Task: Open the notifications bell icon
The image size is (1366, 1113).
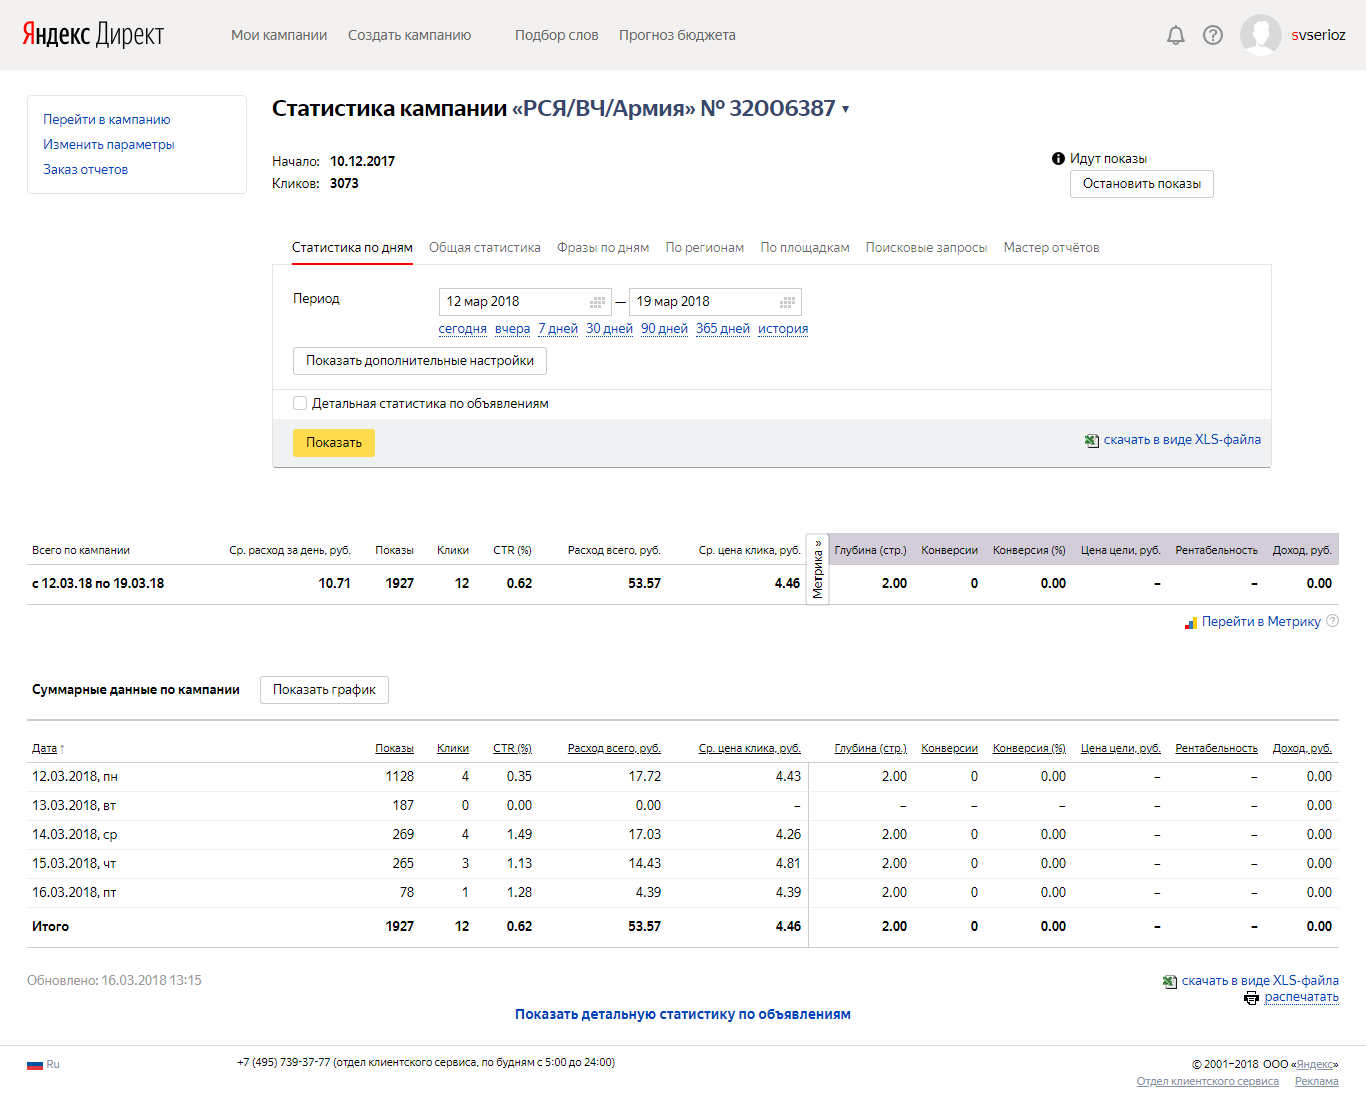Action: point(1176,35)
